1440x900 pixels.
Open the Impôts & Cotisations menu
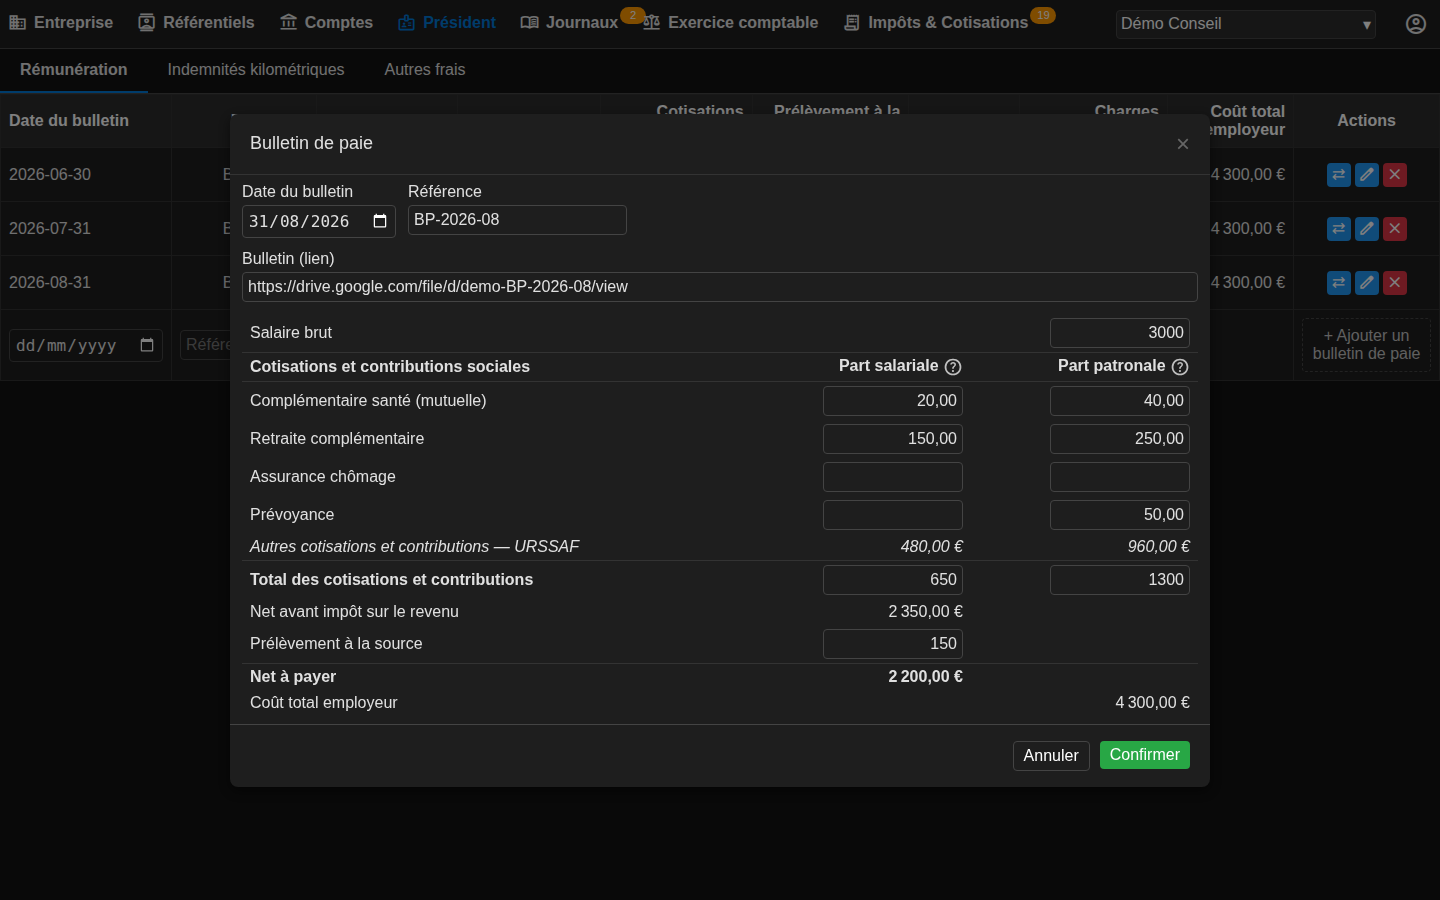(x=936, y=22)
